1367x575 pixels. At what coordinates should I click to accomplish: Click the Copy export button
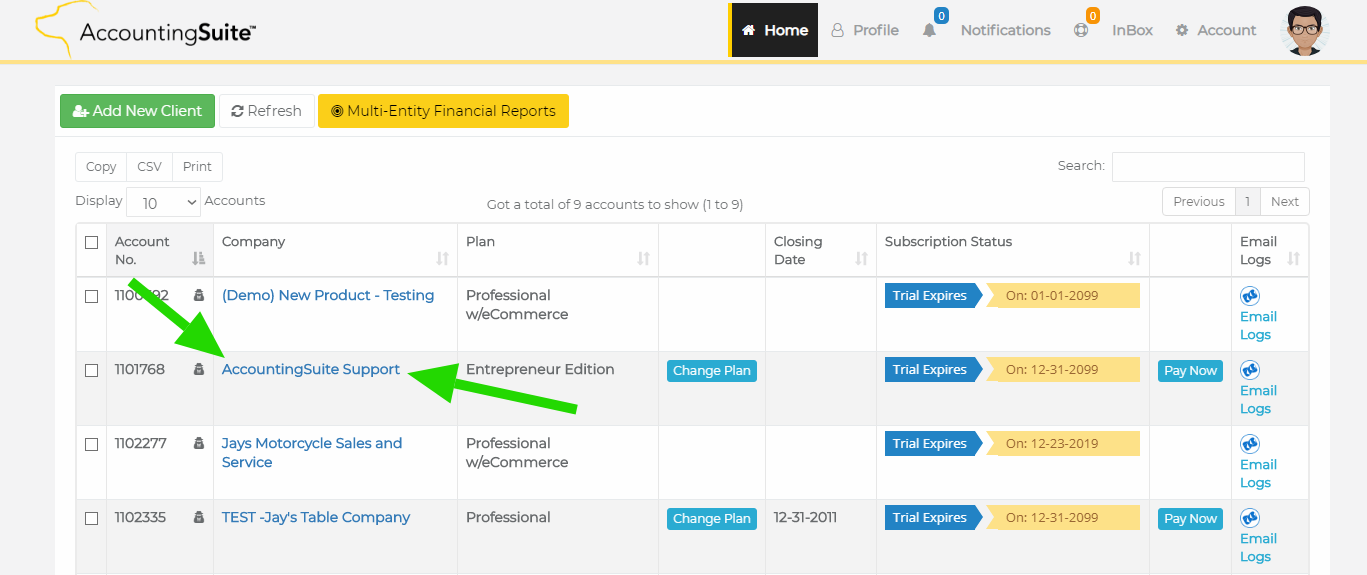pyautogui.click(x=101, y=167)
